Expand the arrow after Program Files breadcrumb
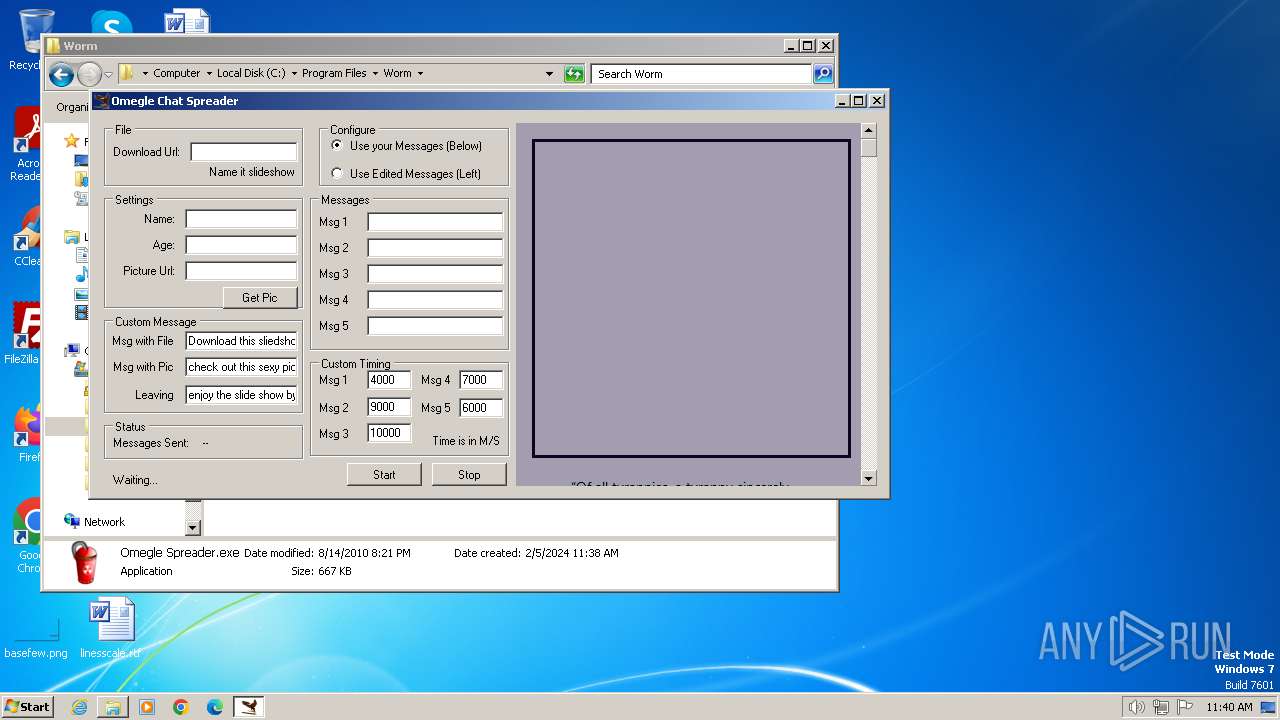This screenshot has width=1280, height=720. coord(375,74)
